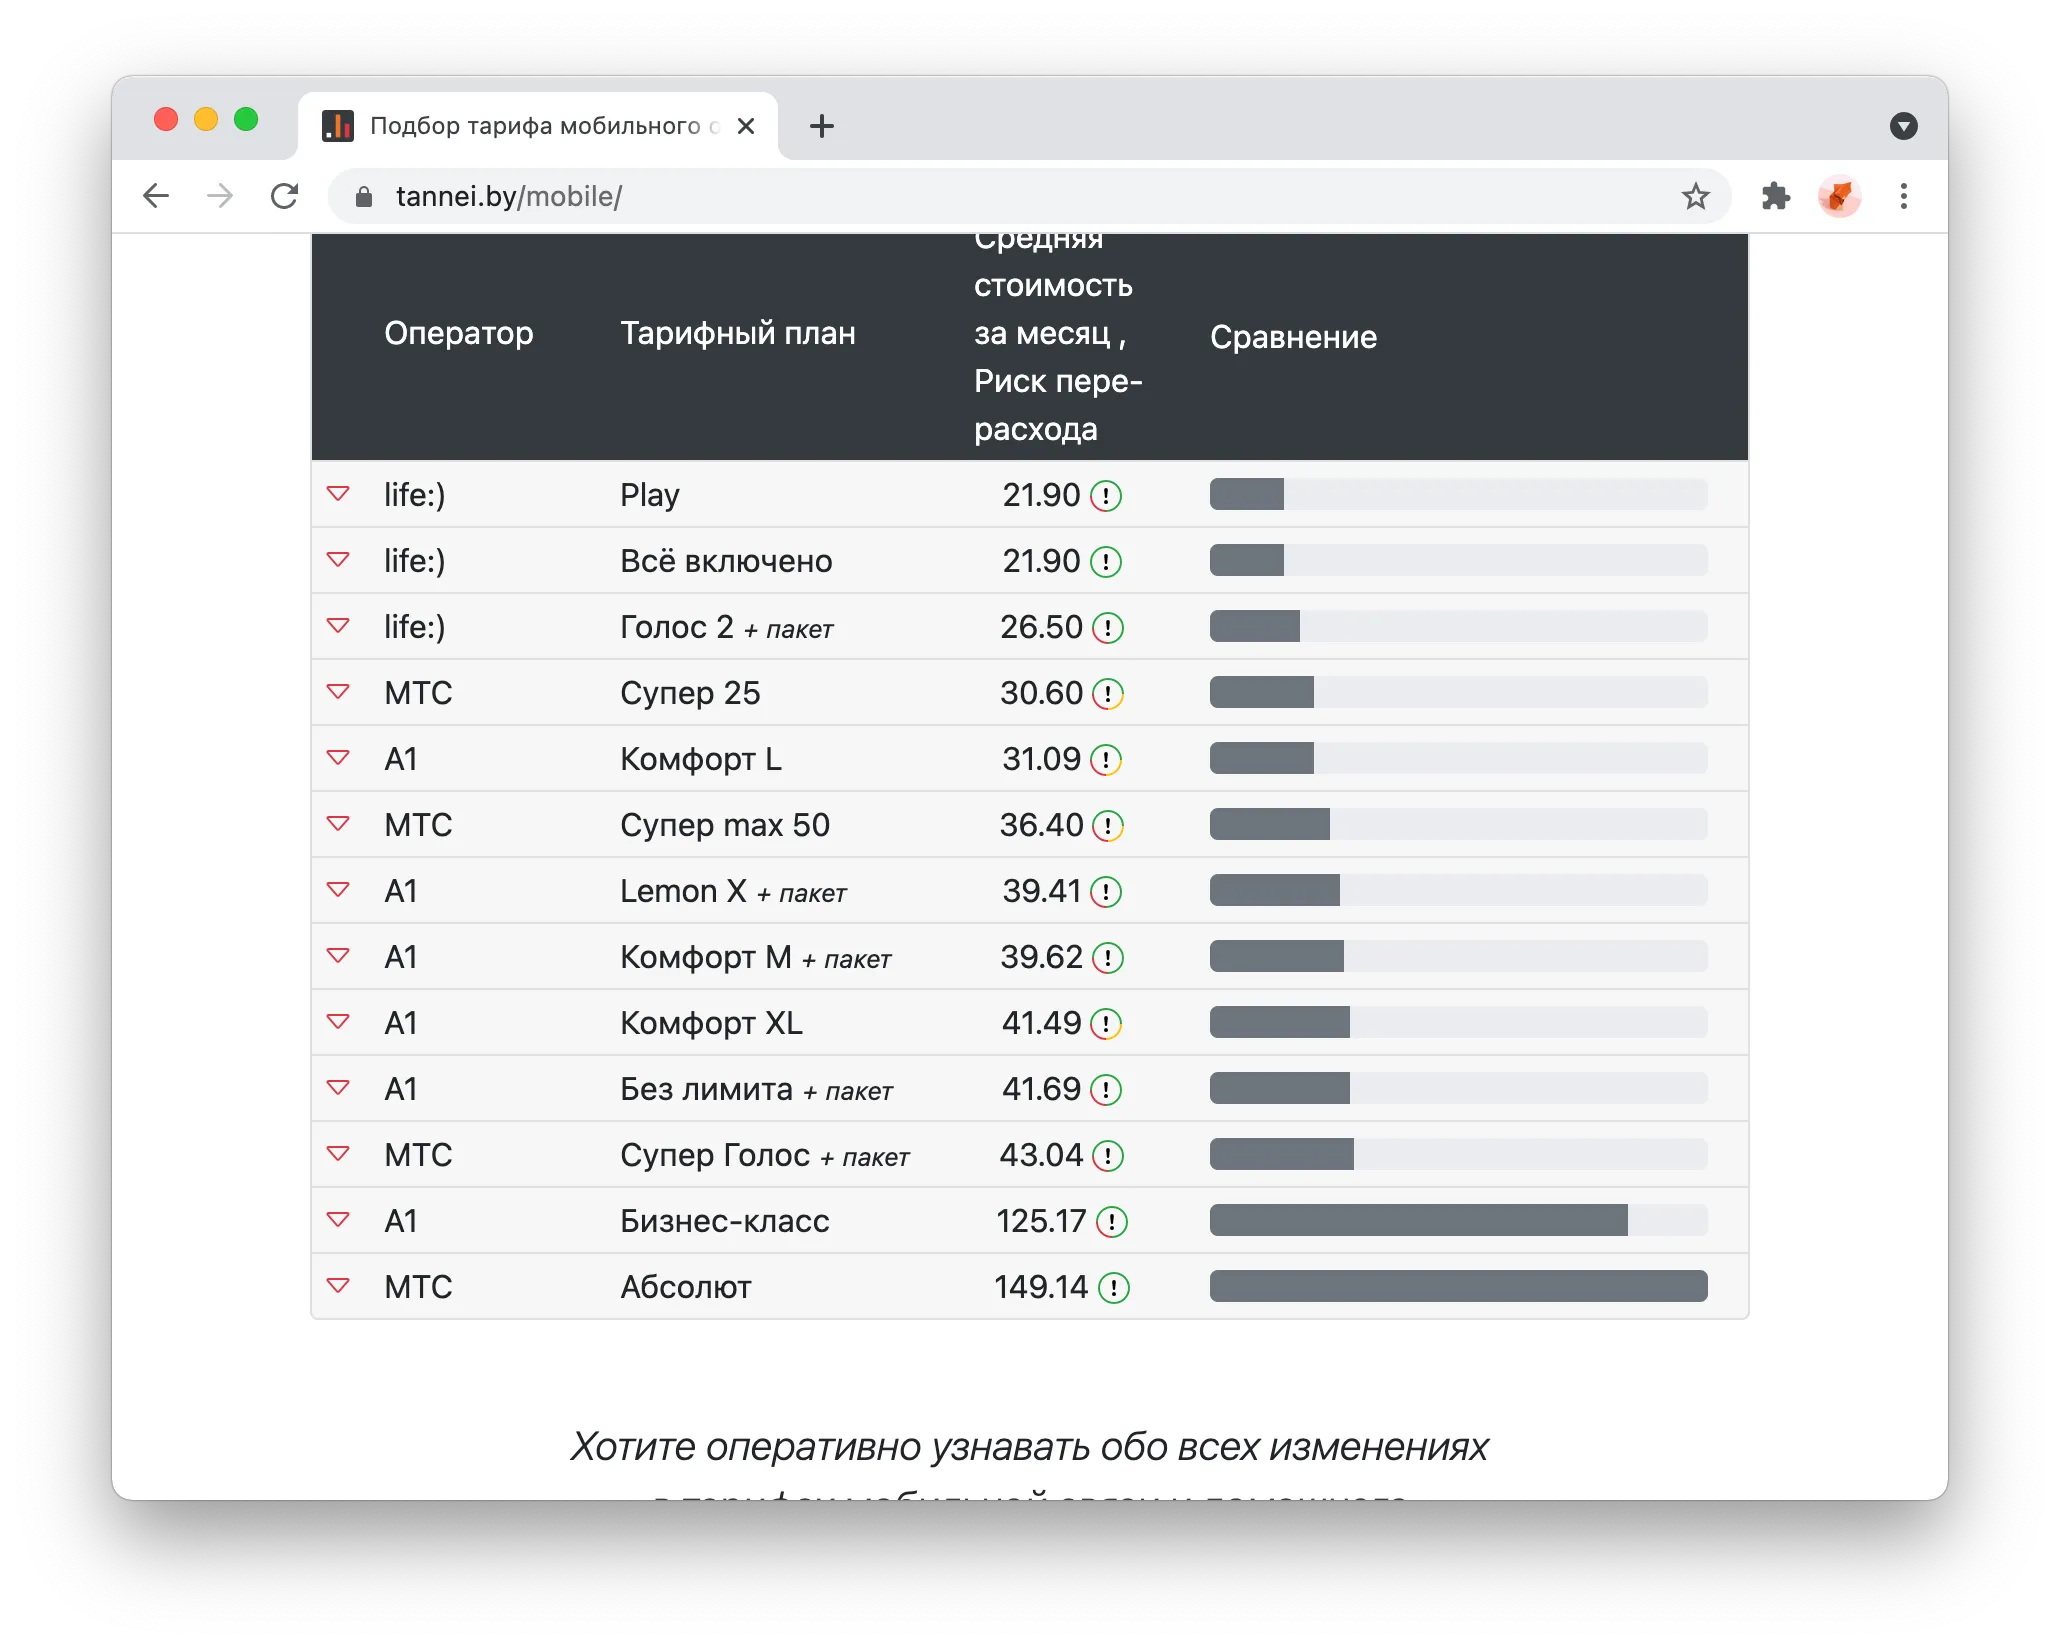The image size is (2060, 1648).
Task: Click the Сравнение column header
Action: pos(1293,337)
